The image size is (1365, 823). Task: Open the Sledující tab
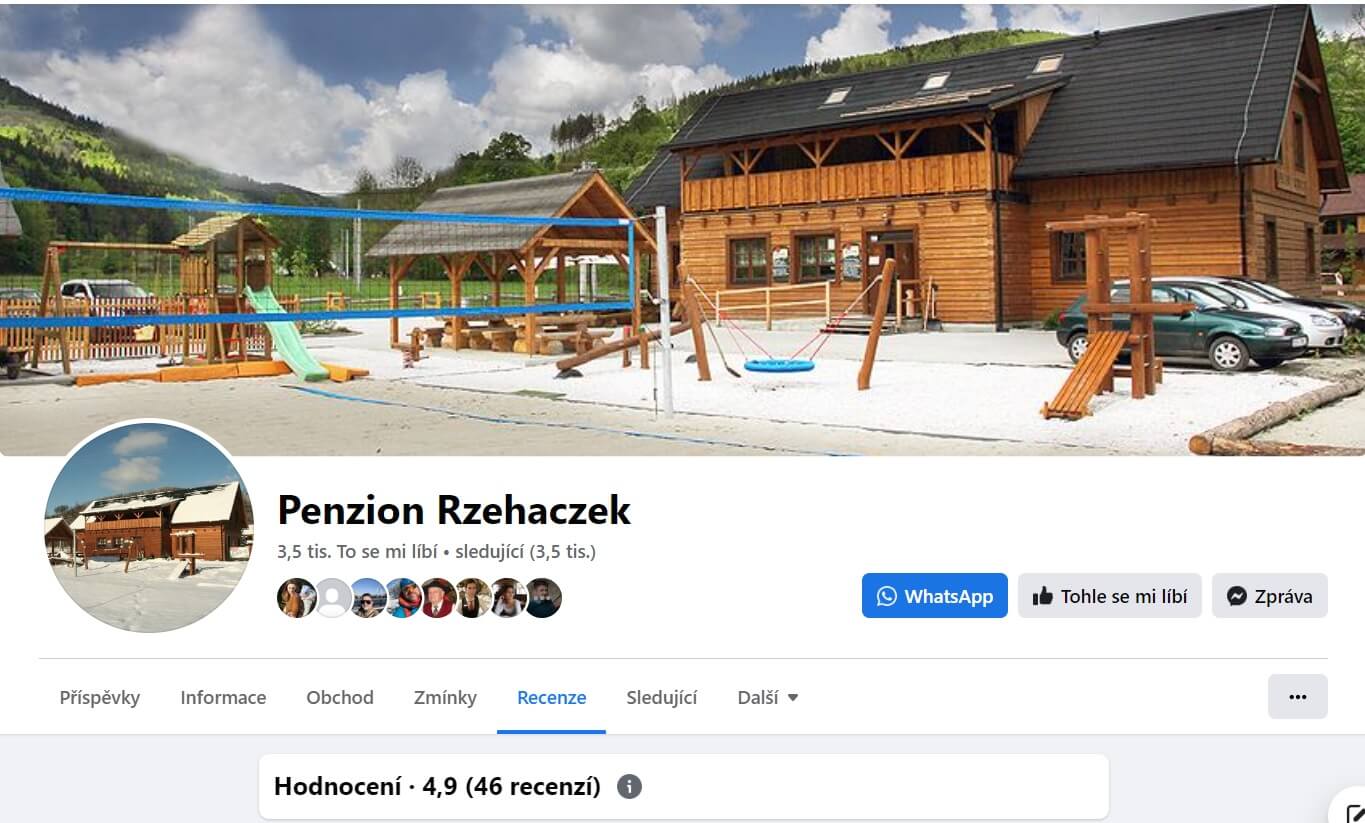[662, 698]
